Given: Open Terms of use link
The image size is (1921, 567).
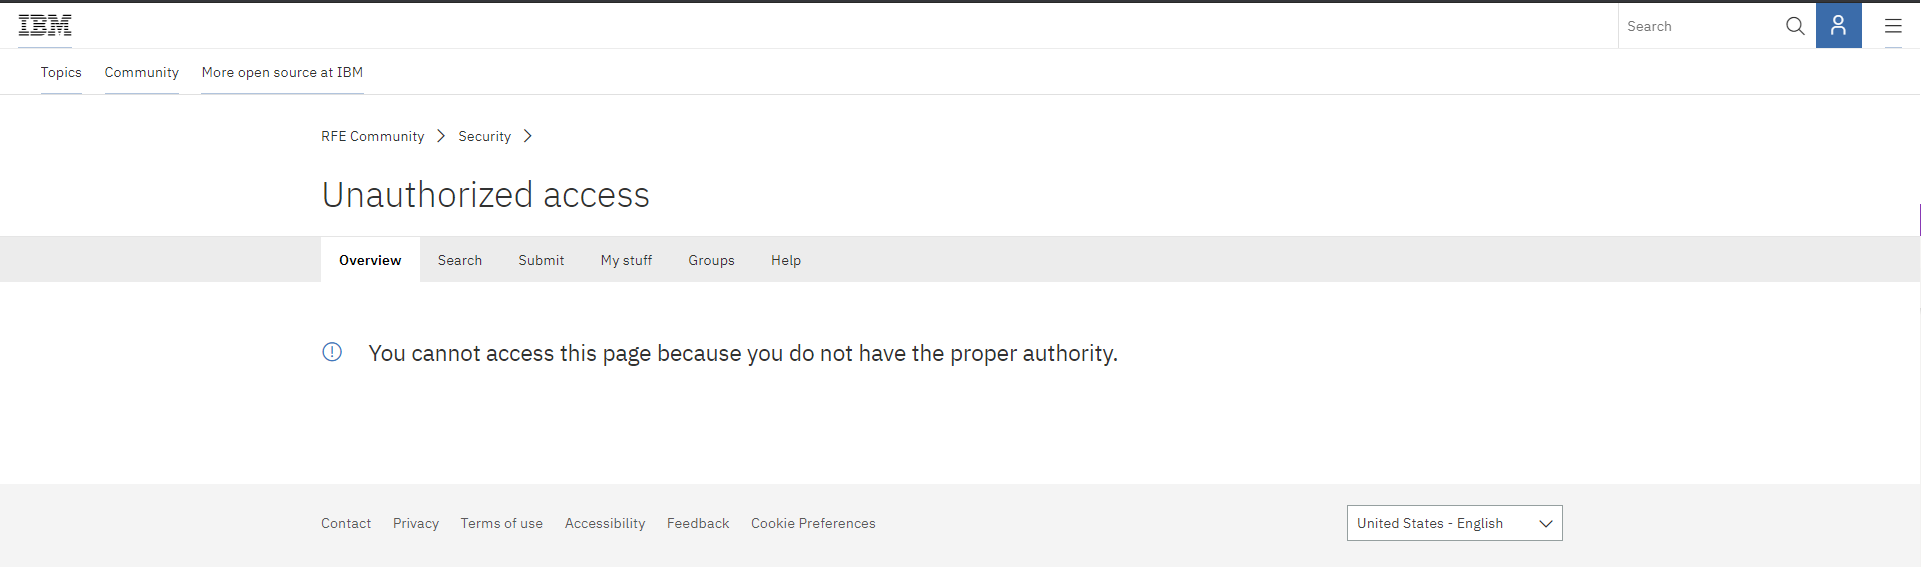Looking at the screenshot, I should pyautogui.click(x=502, y=523).
